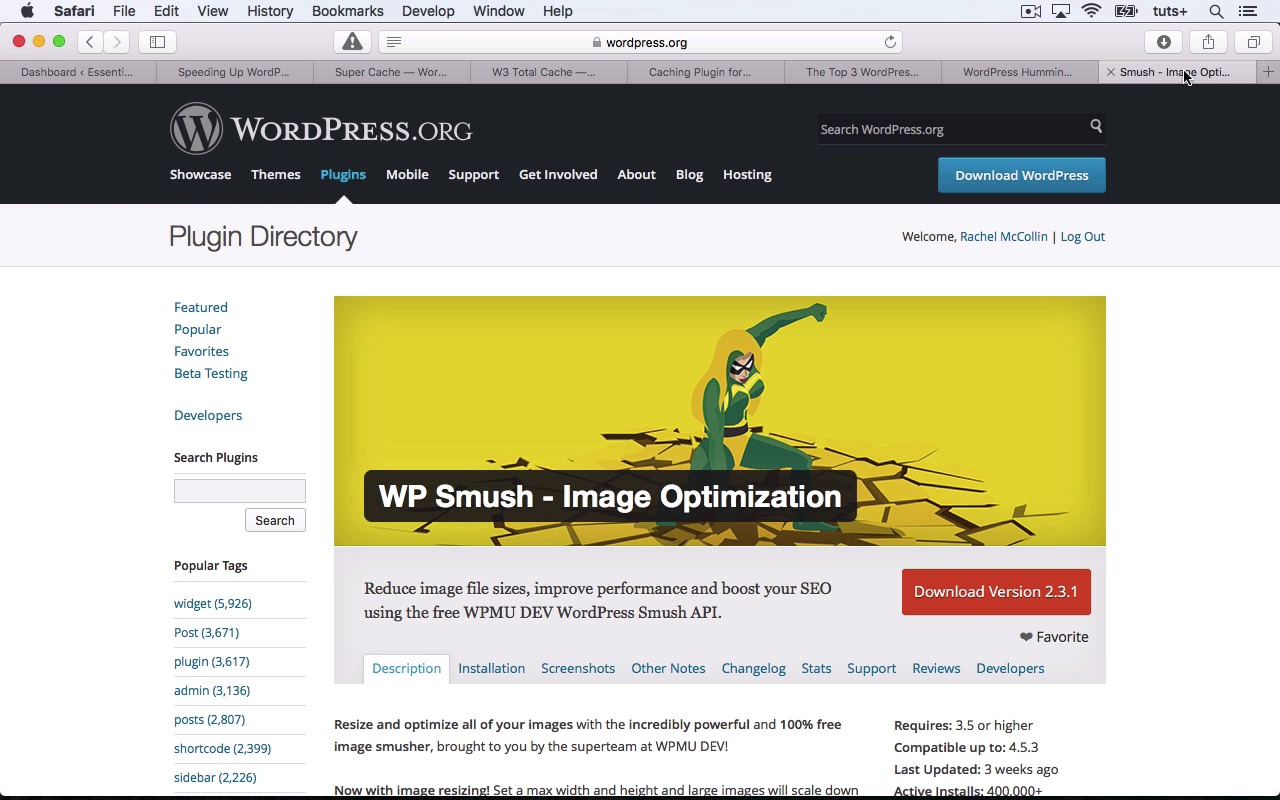Click the warning triangle toolbar icon

352,42
